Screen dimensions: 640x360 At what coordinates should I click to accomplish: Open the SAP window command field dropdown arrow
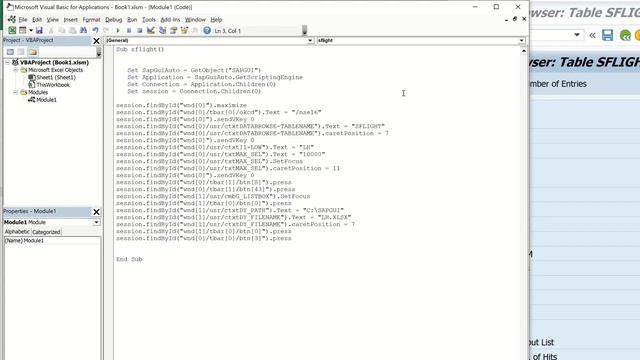point(577,35)
